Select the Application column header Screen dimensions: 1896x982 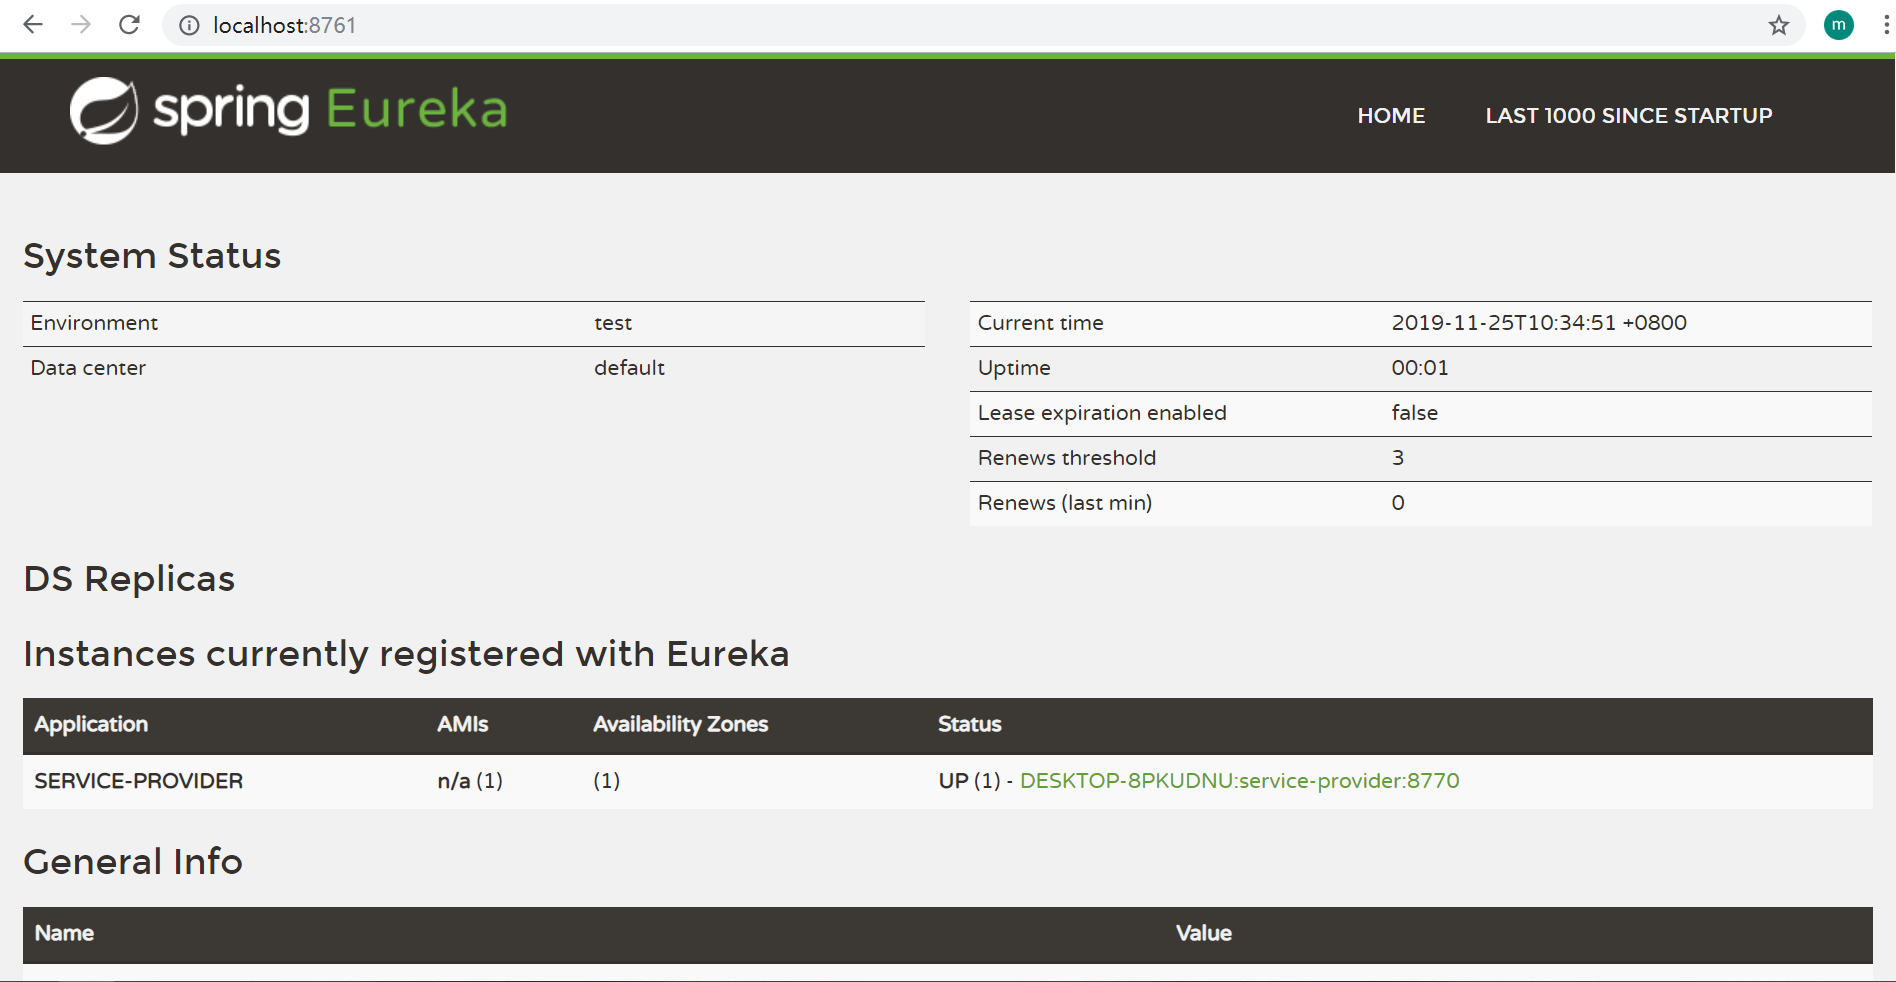tap(91, 724)
